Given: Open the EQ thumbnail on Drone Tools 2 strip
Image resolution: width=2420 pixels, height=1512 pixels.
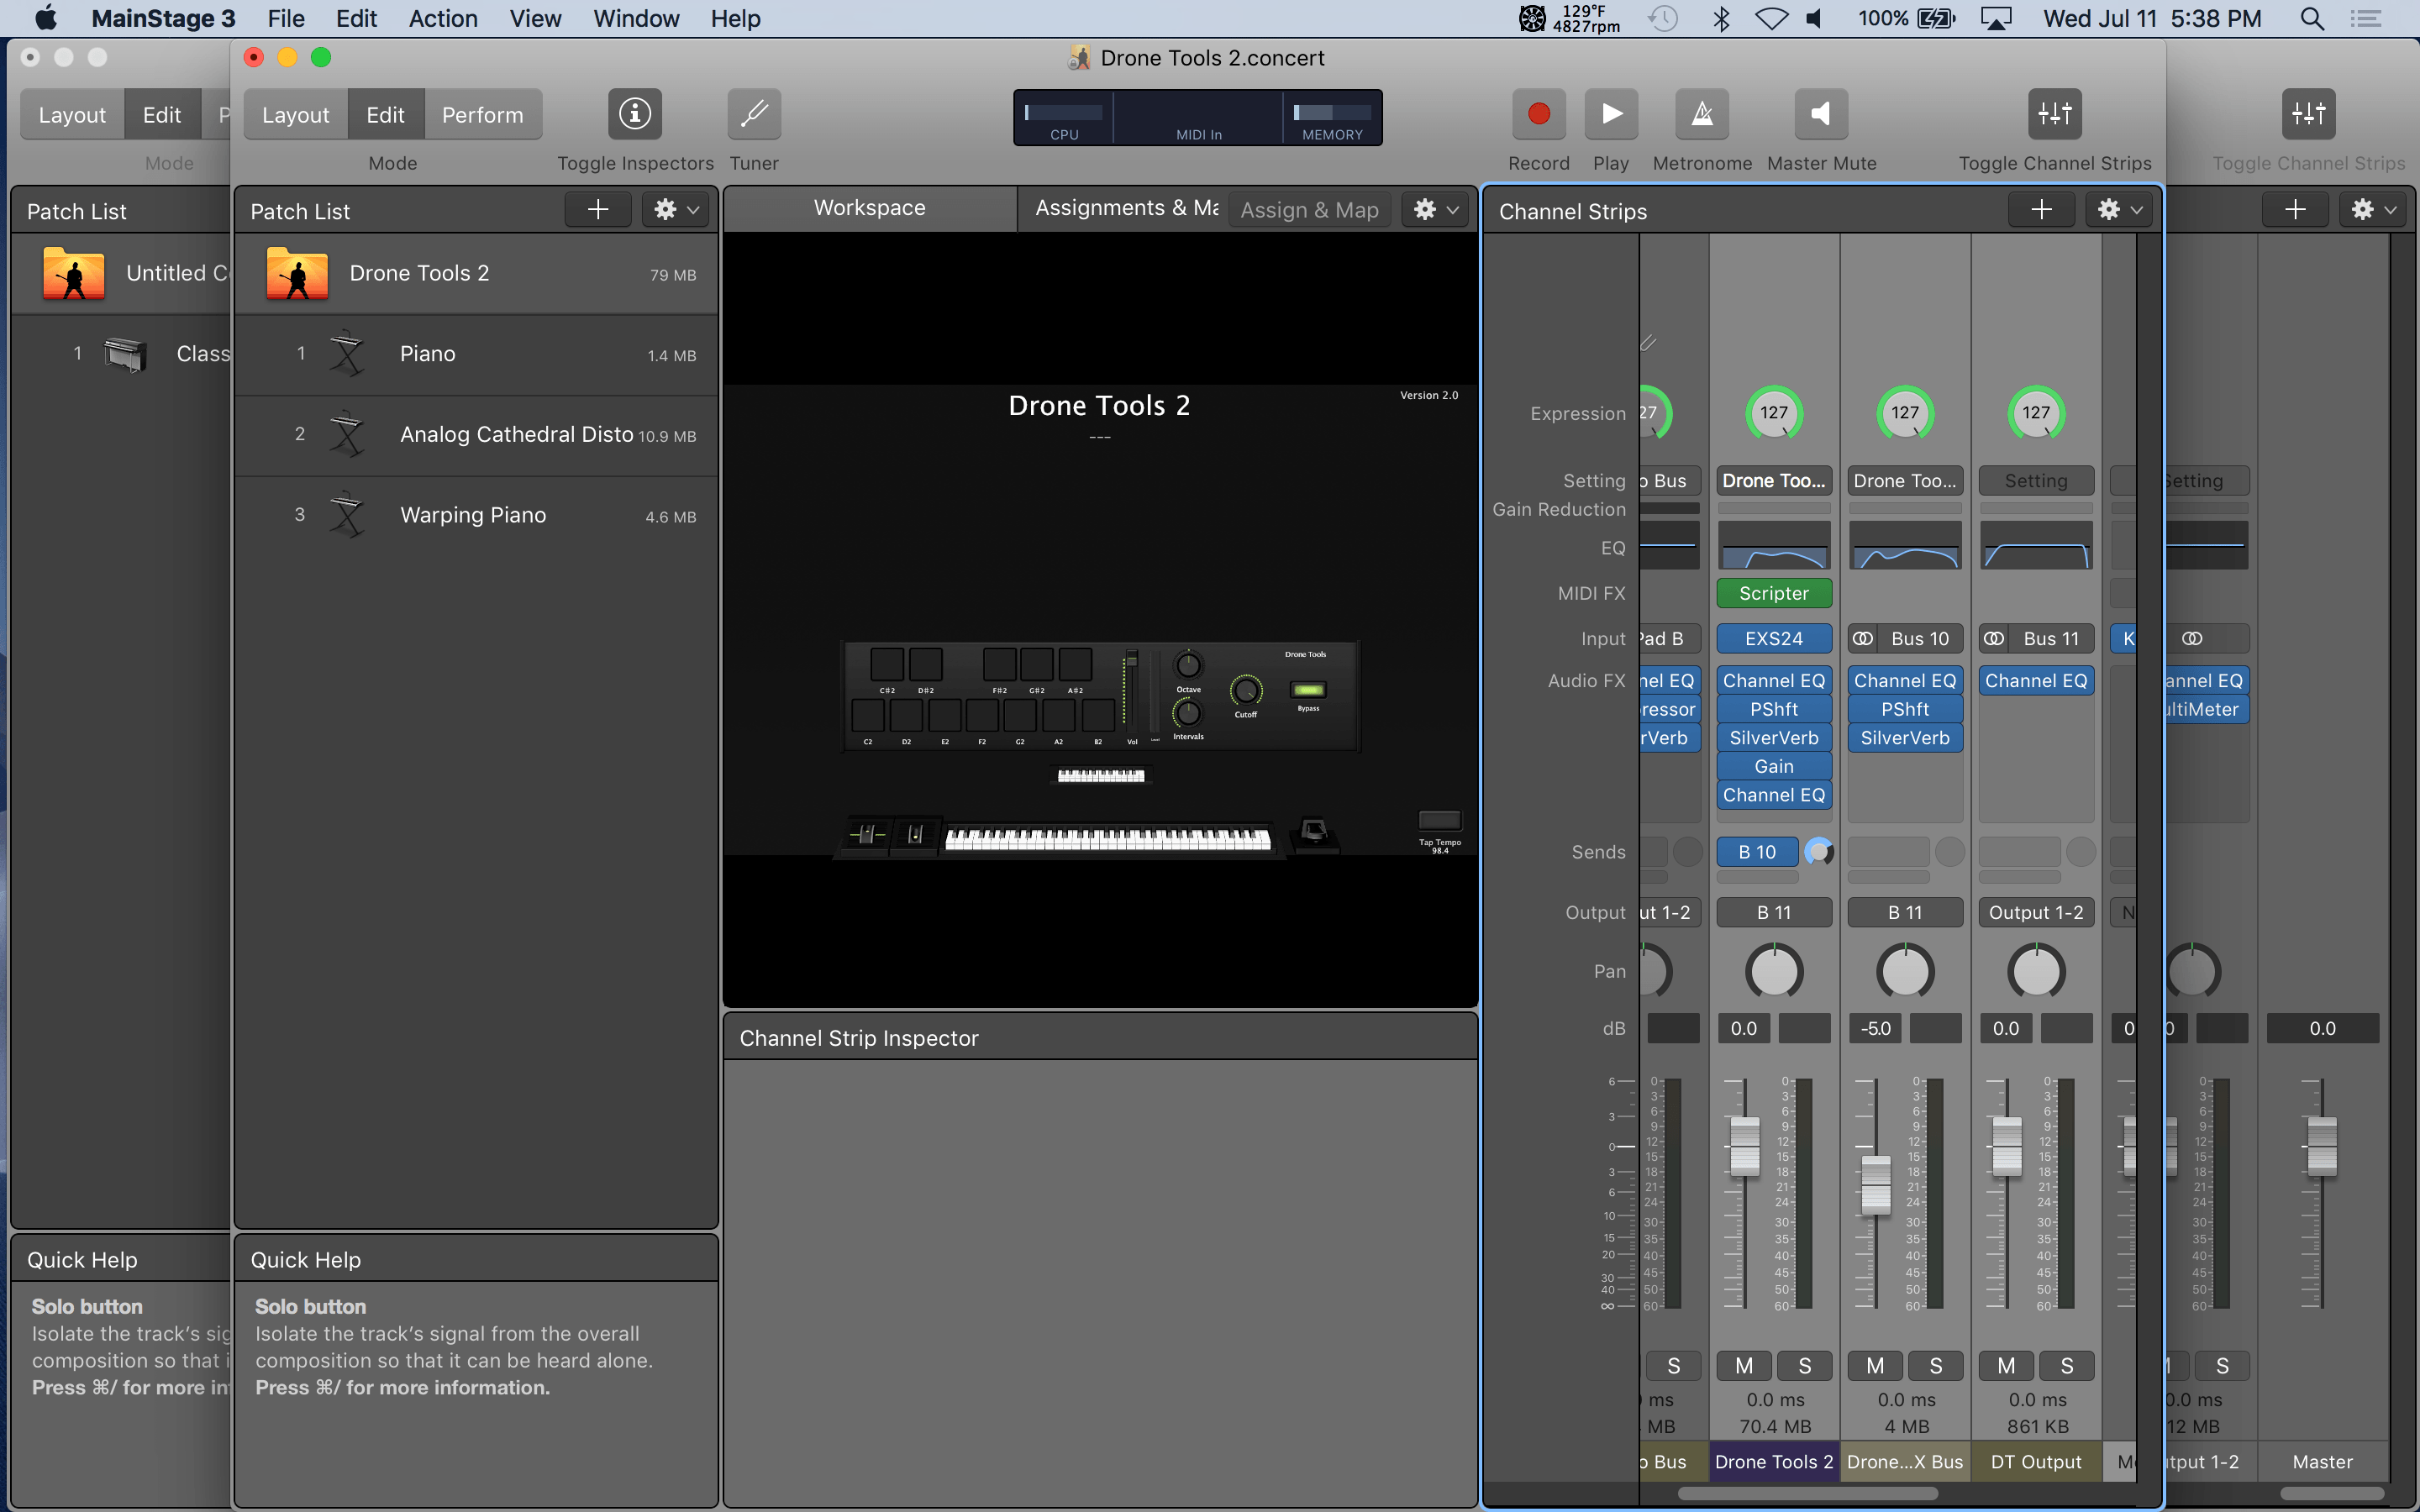Looking at the screenshot, I should [x=1774, y=546].
